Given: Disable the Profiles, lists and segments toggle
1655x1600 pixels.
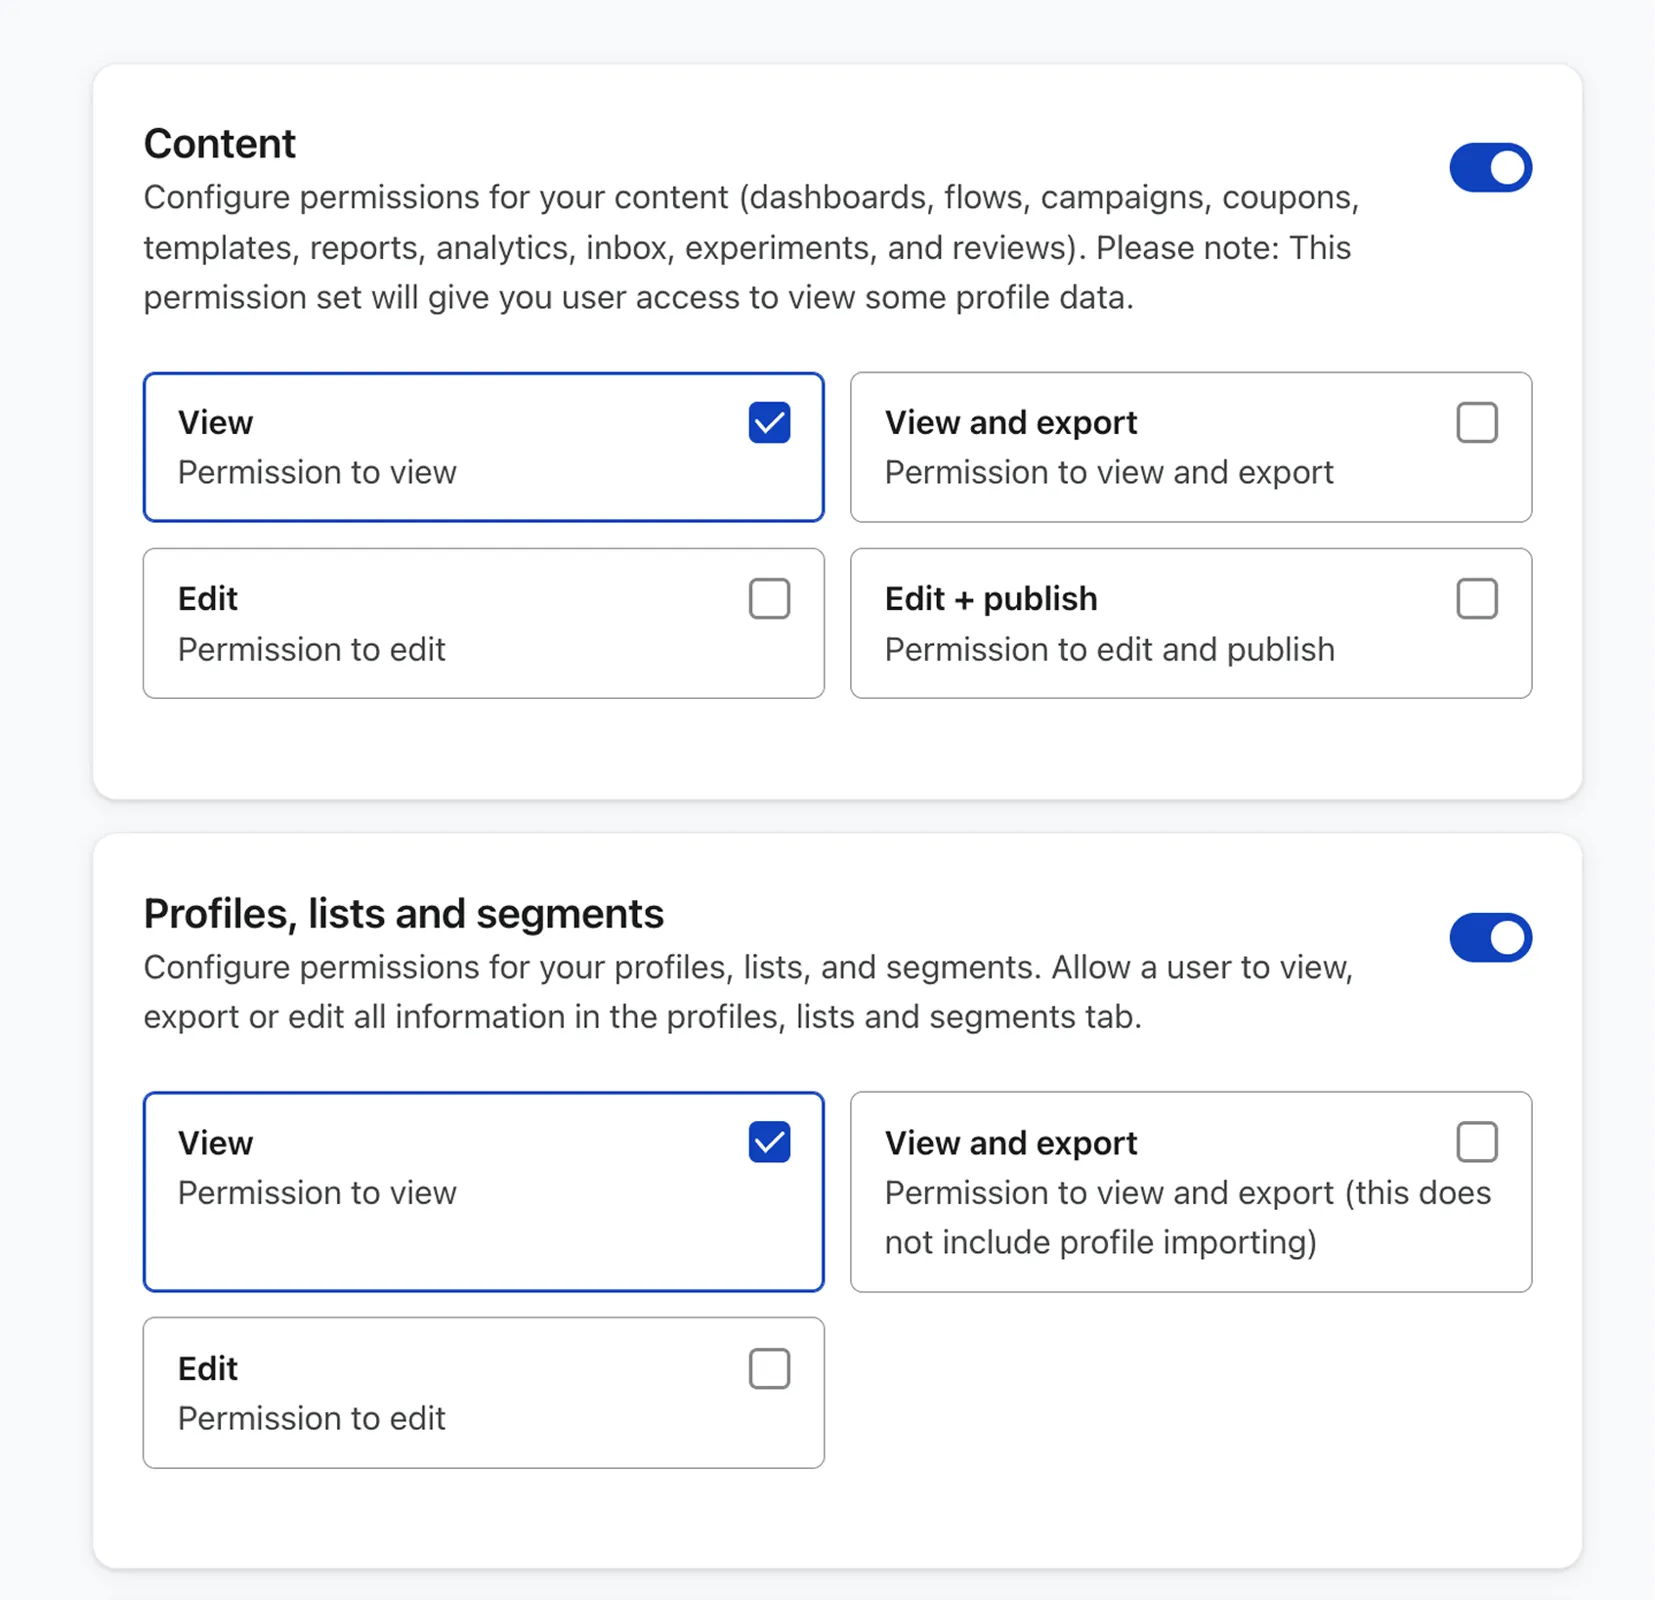Looking at the screenshot, I should point(1490,938).
